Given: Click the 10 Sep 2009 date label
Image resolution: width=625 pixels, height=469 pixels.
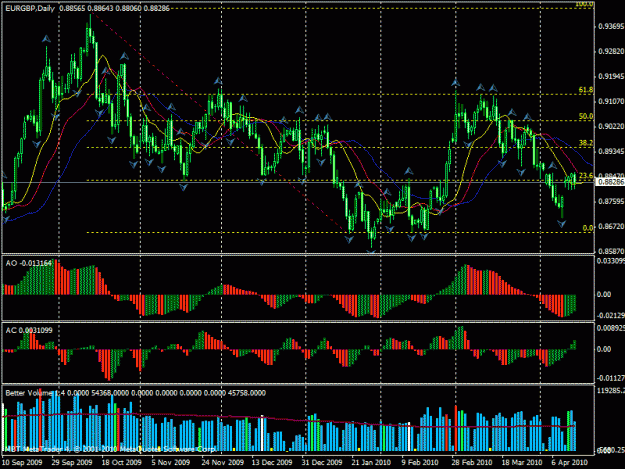Looking at the screenshot, I should point(22,462).
